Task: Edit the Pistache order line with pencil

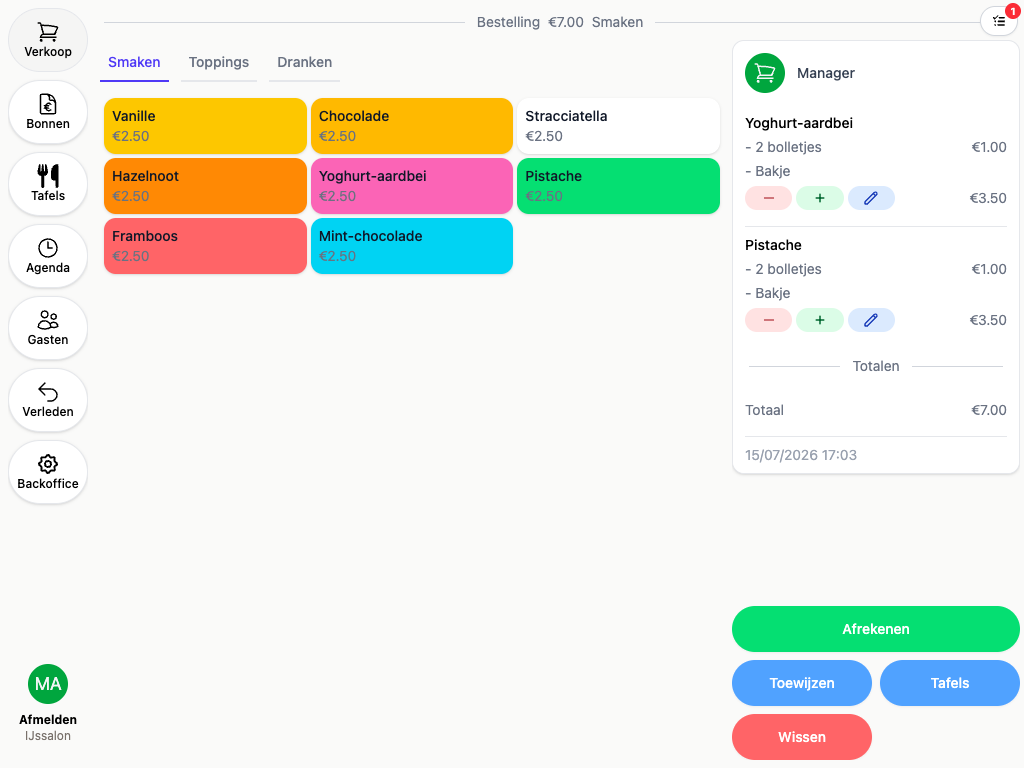Action: [871, 320]
